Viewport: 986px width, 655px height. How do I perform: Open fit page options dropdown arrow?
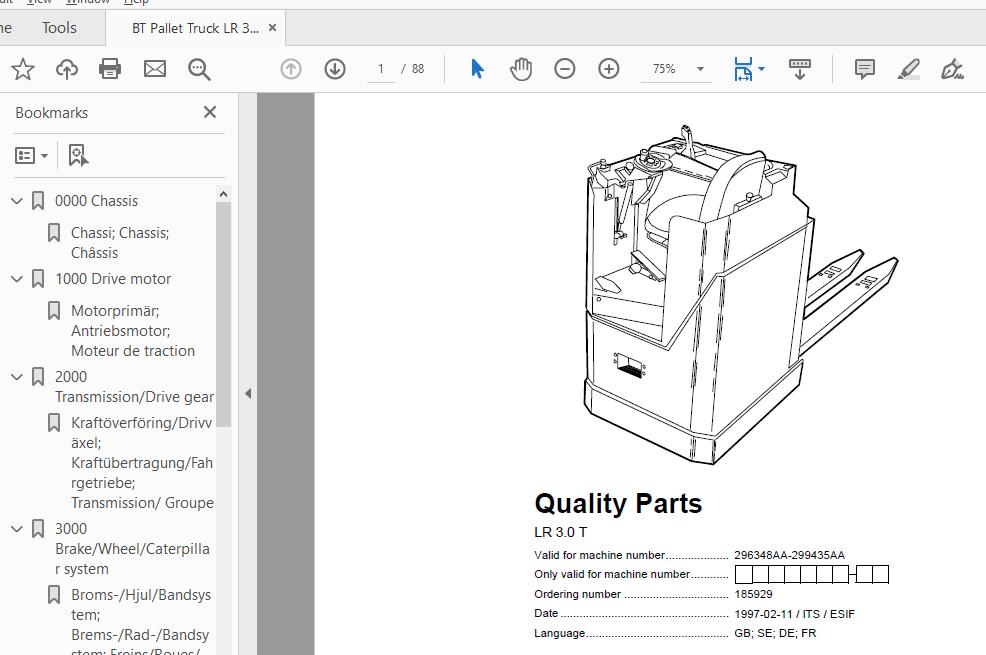[x=762, y=69]
